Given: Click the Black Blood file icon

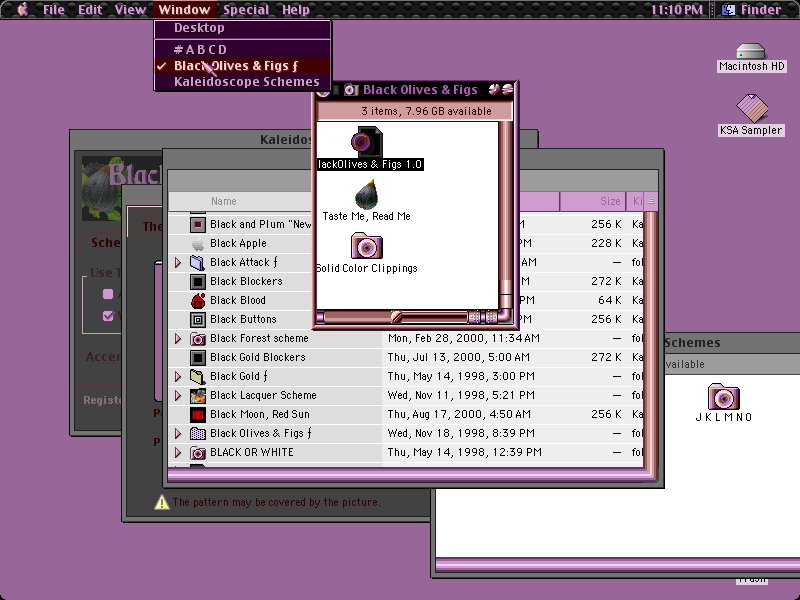Looking at the screenshot, I should (x=198, y=301).
